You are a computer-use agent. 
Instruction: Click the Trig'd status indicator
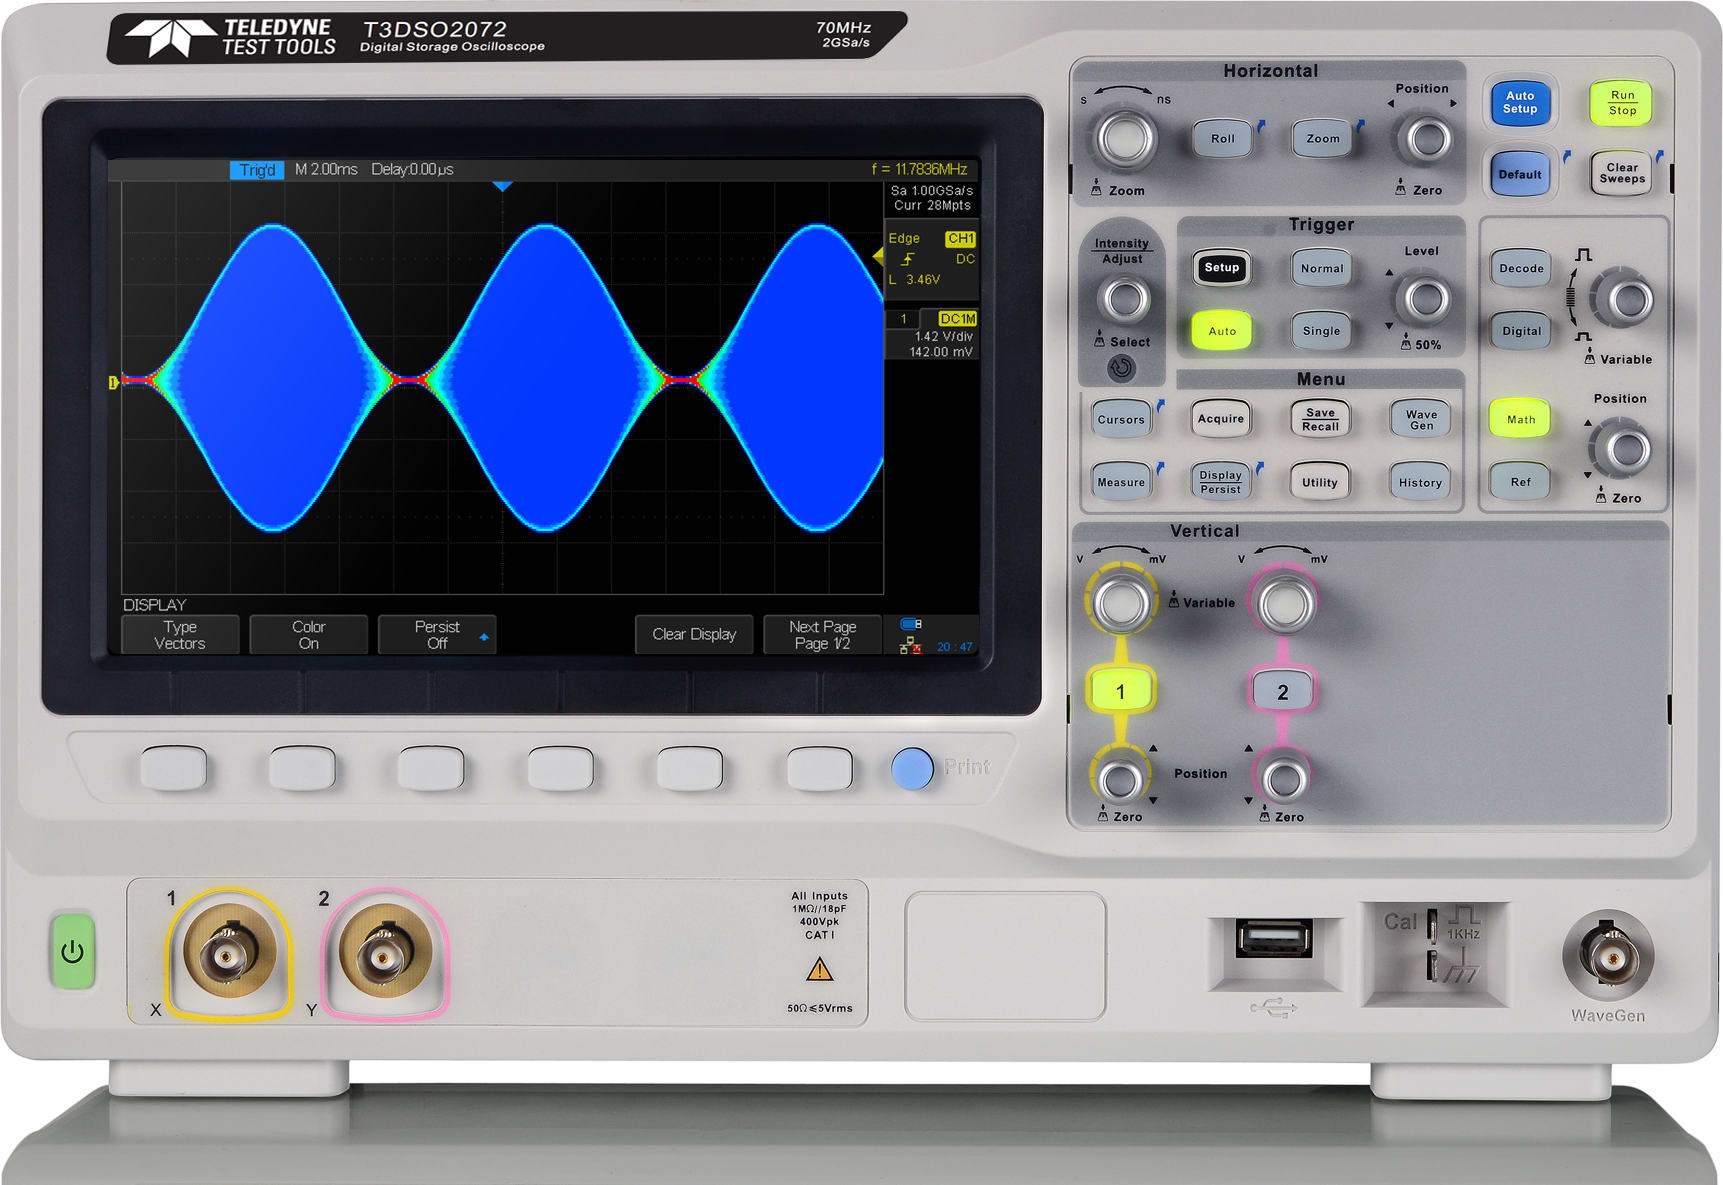coord(257,170)
